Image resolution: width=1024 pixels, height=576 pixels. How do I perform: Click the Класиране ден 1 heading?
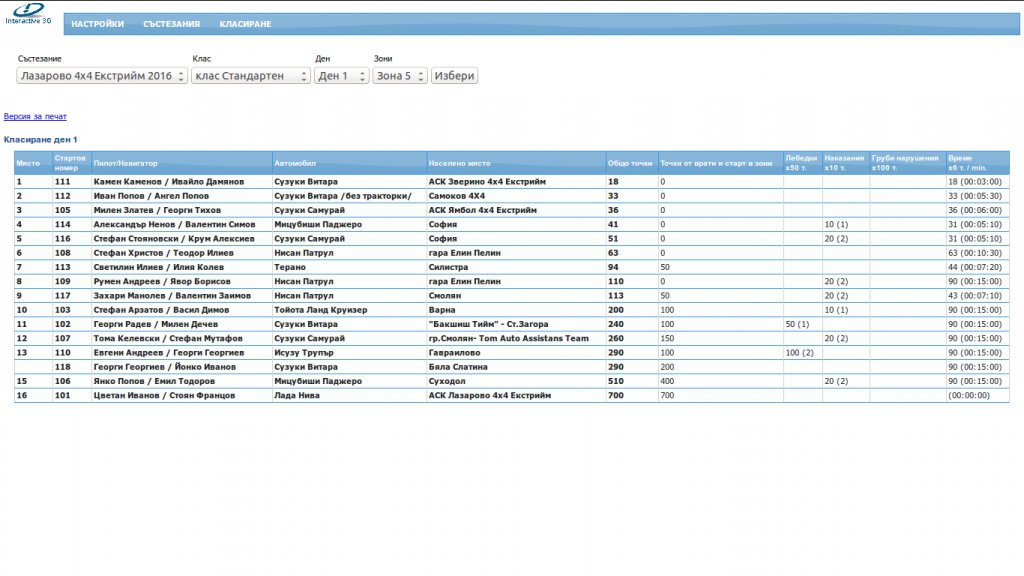[40, 140]
